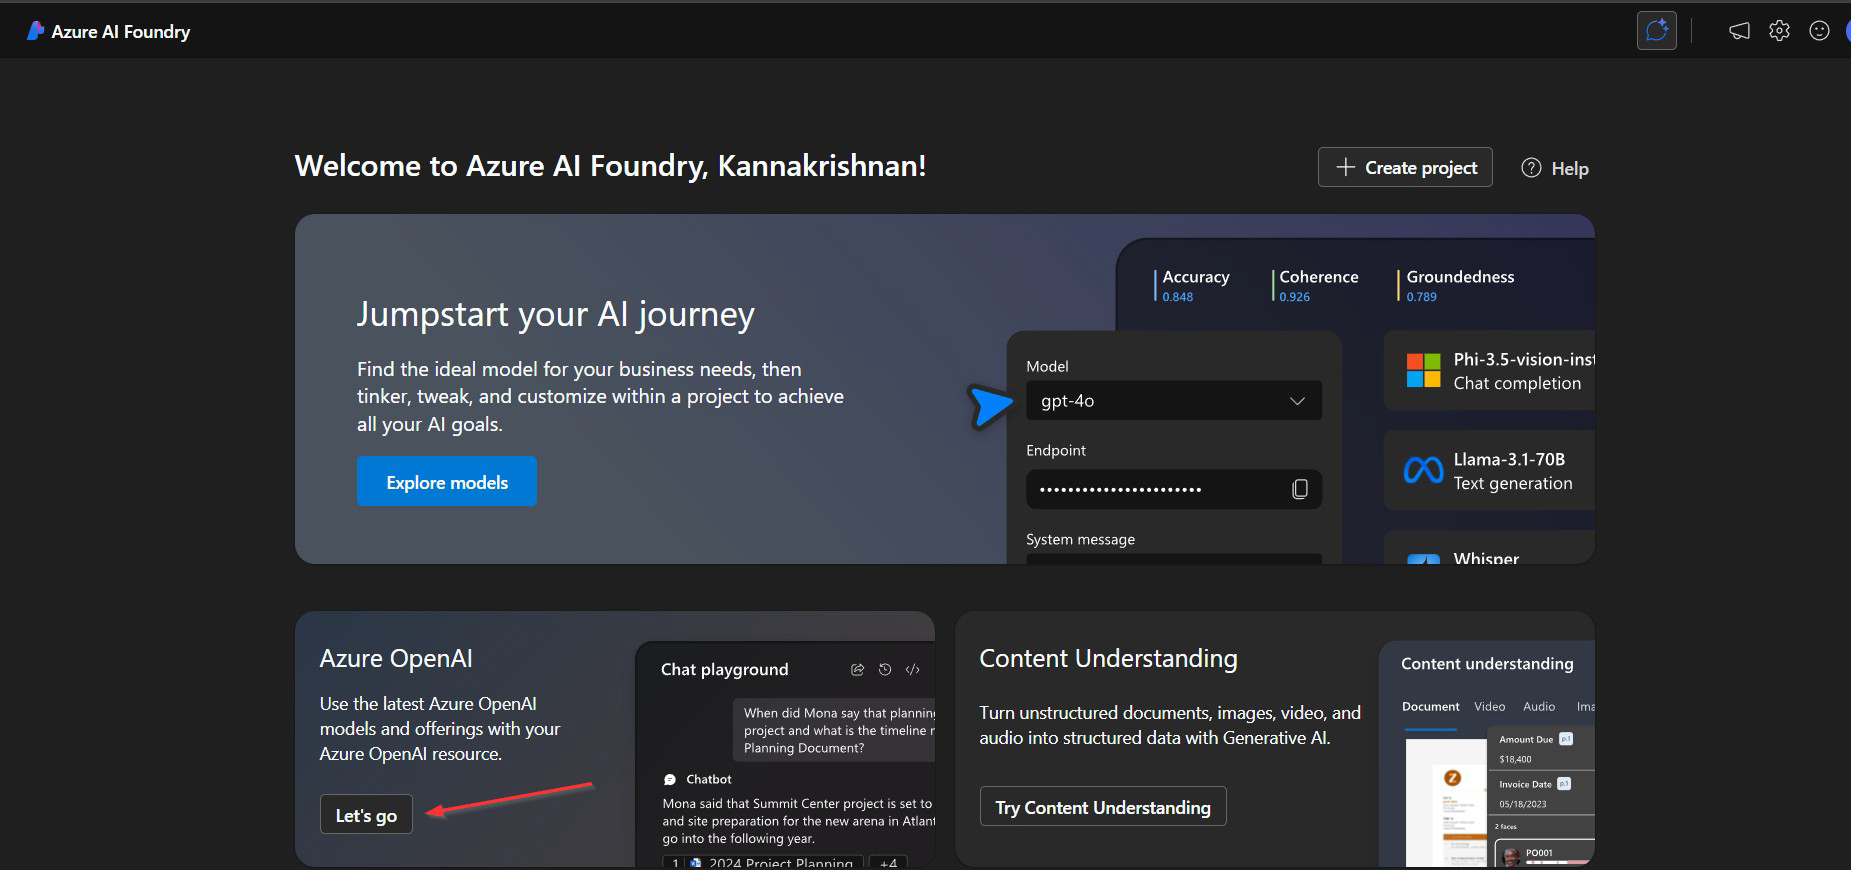
Task: Click the Chat playground title
Action: pos(724,669)
